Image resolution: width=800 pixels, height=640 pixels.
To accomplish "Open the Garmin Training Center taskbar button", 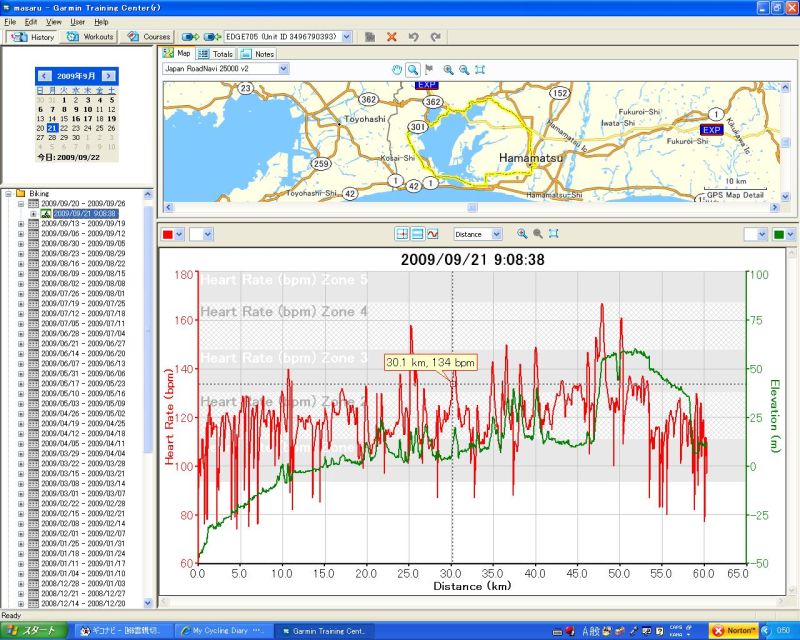I will point(323,631).
